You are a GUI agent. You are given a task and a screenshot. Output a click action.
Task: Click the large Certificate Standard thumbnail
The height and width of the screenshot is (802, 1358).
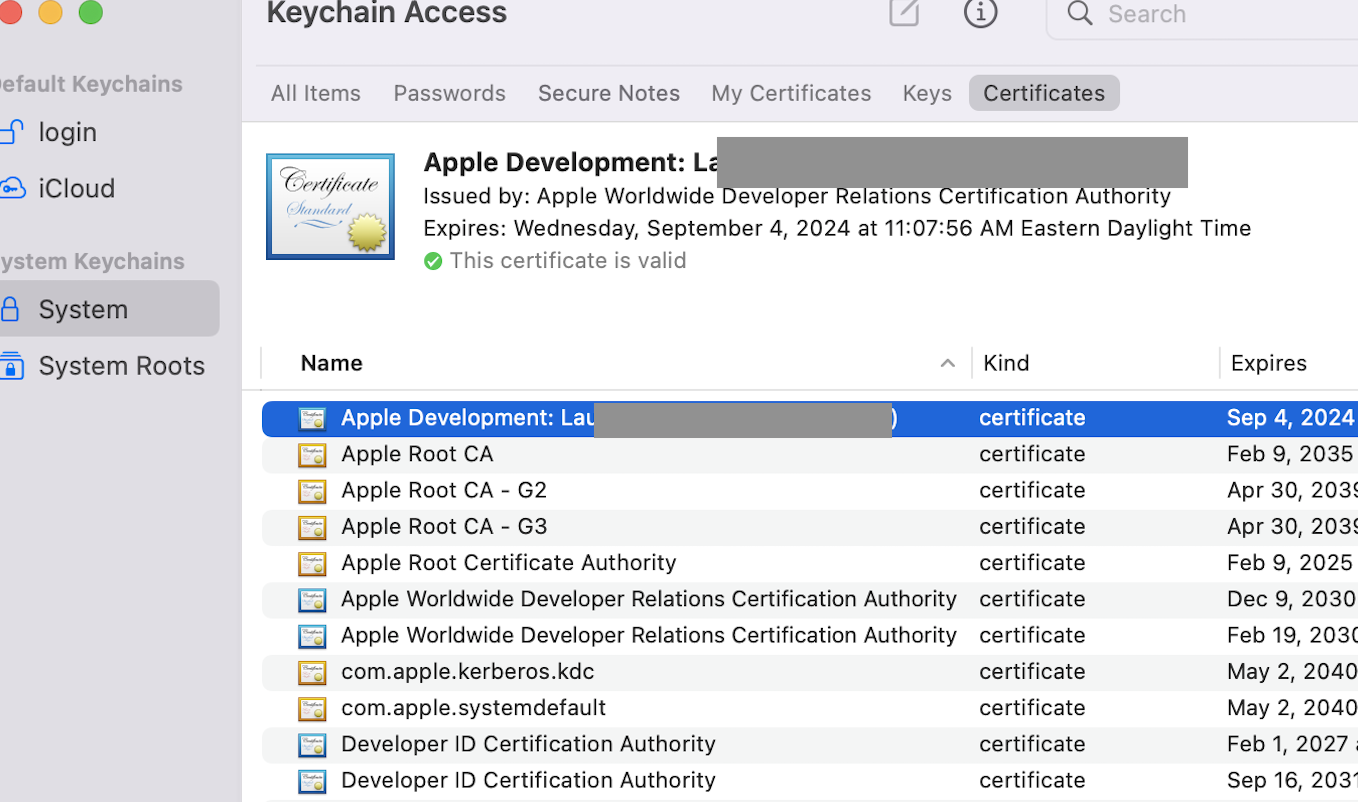330,207
